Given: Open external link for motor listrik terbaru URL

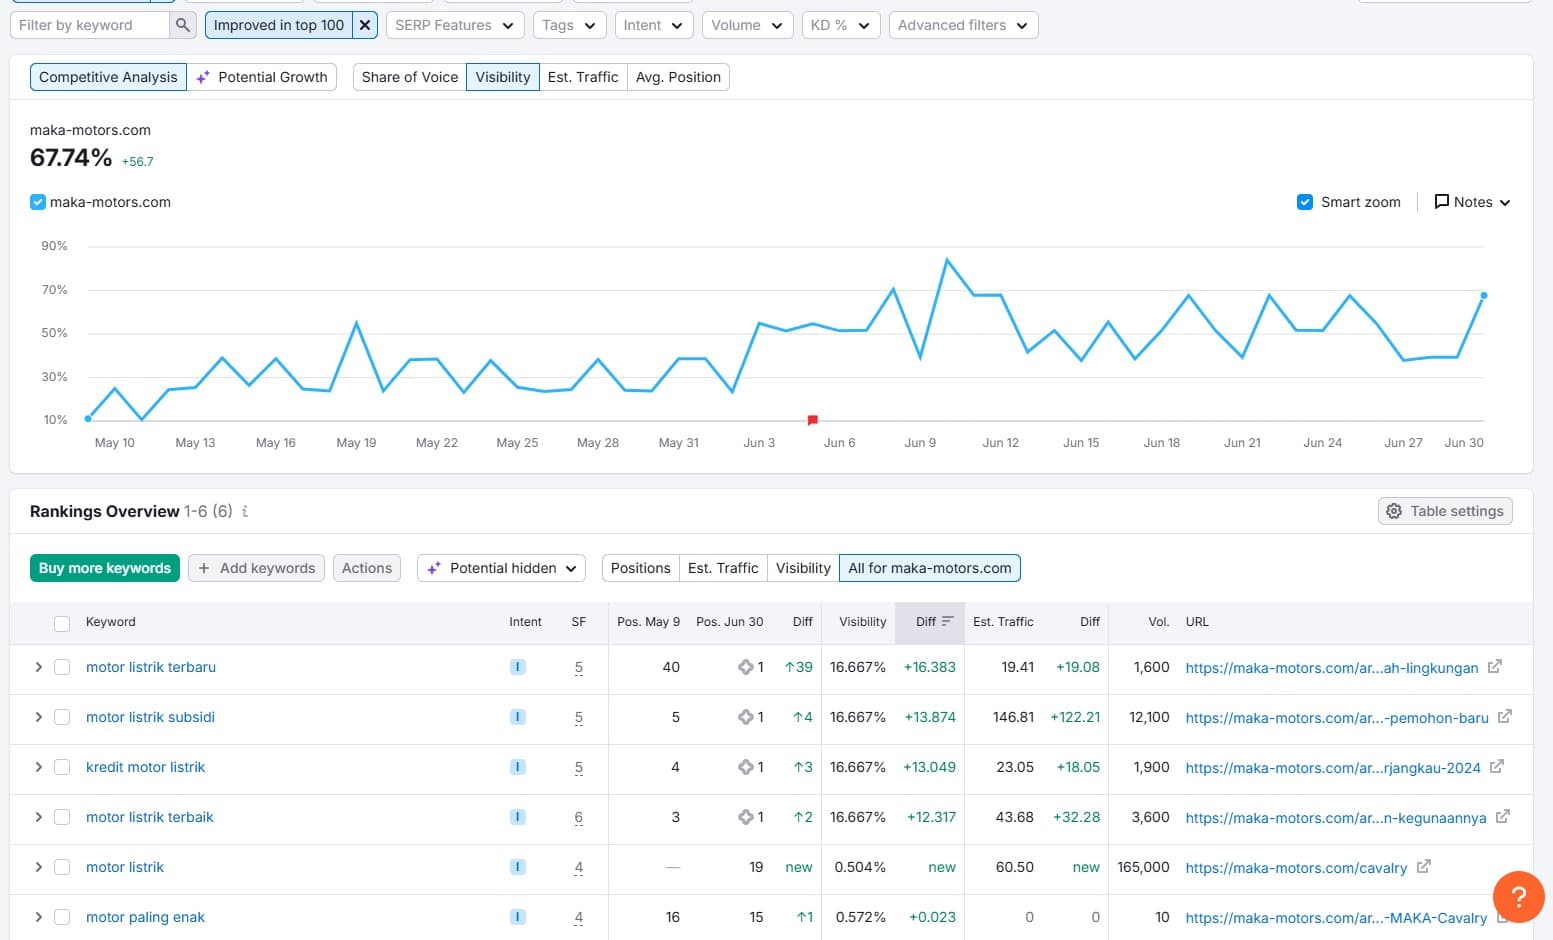Looking at the screenshot, I should coord(1494,666).
